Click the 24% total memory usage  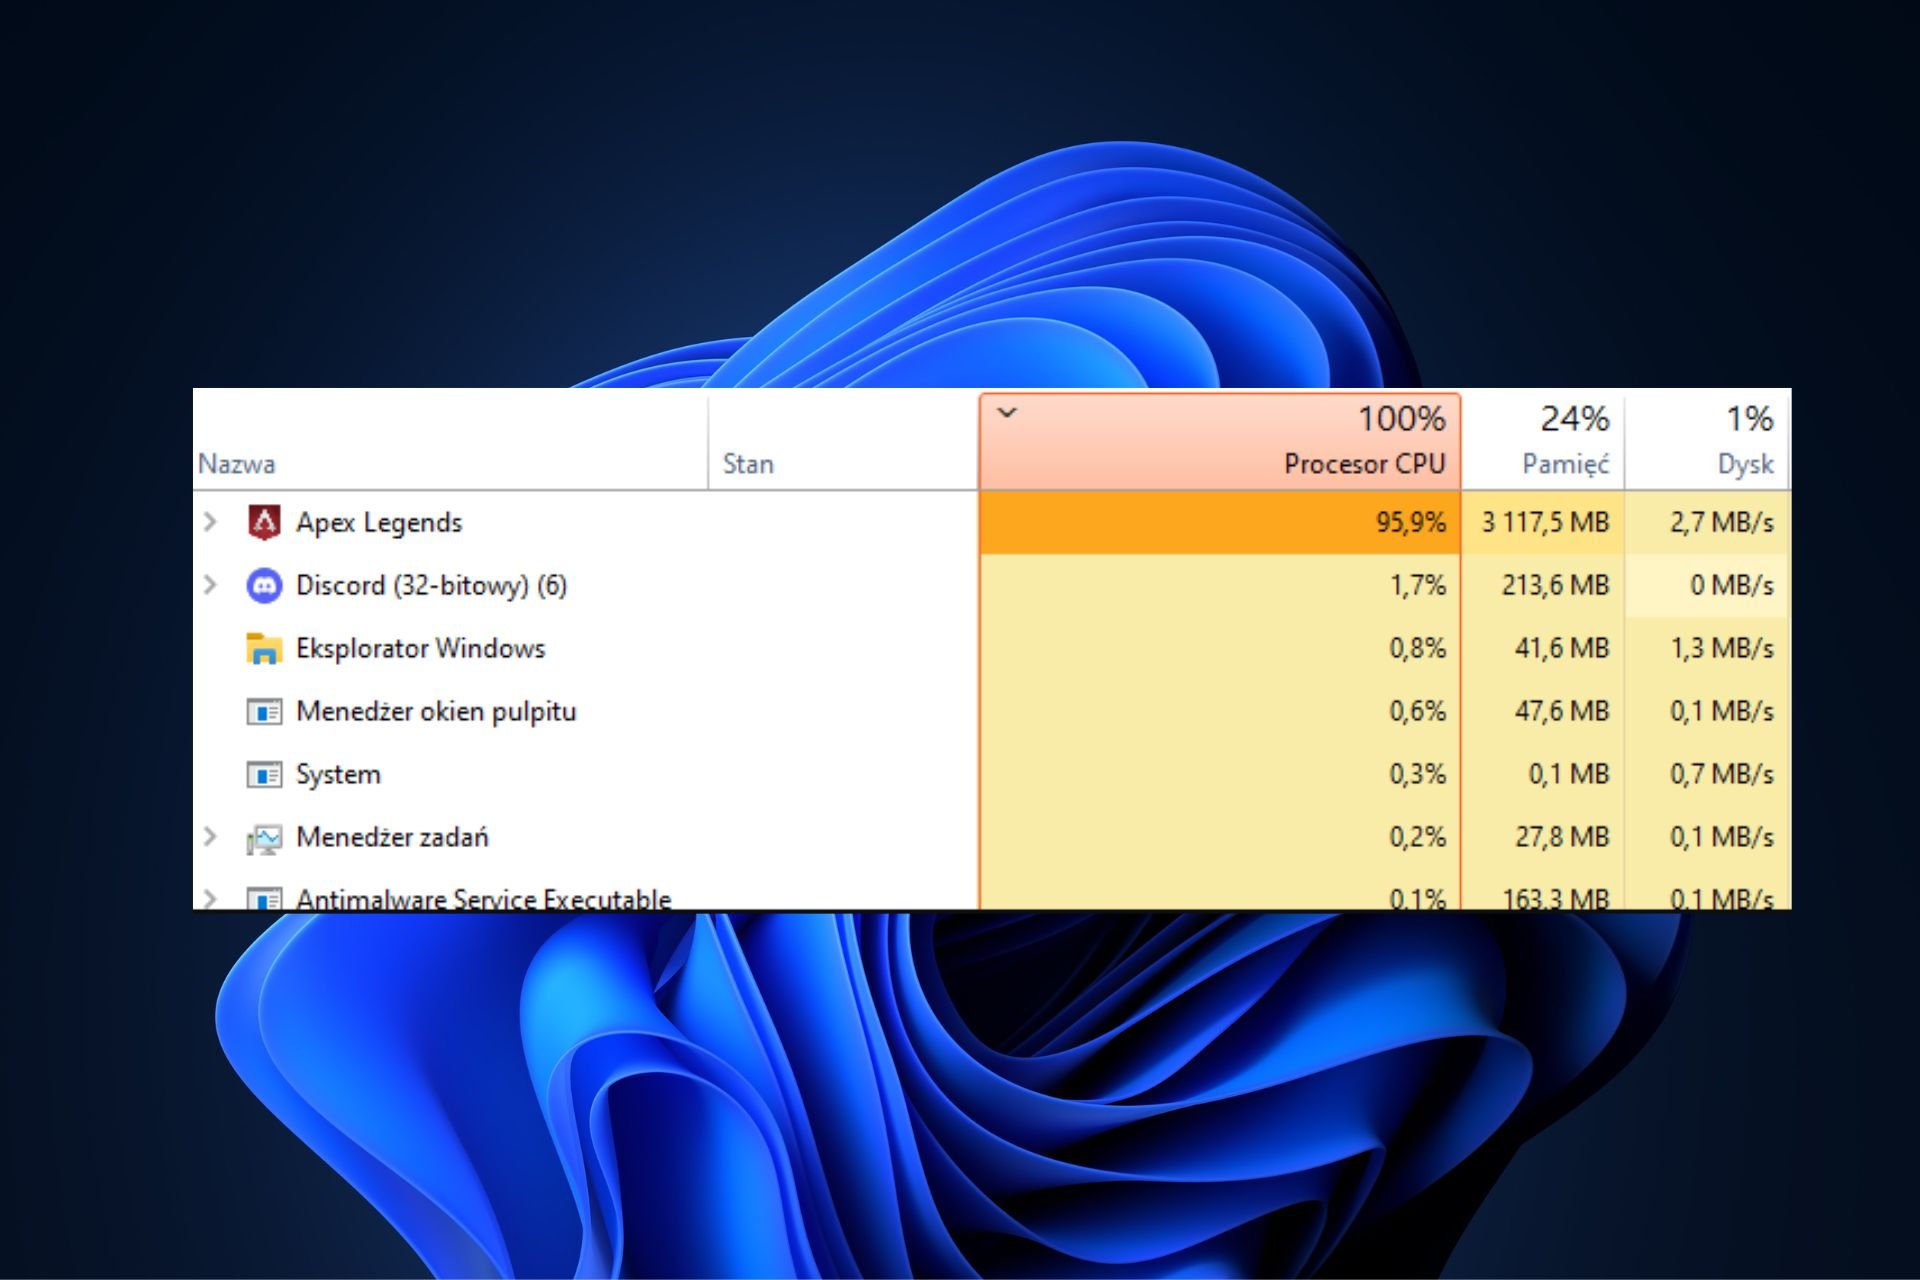(x=1574, y=418)
